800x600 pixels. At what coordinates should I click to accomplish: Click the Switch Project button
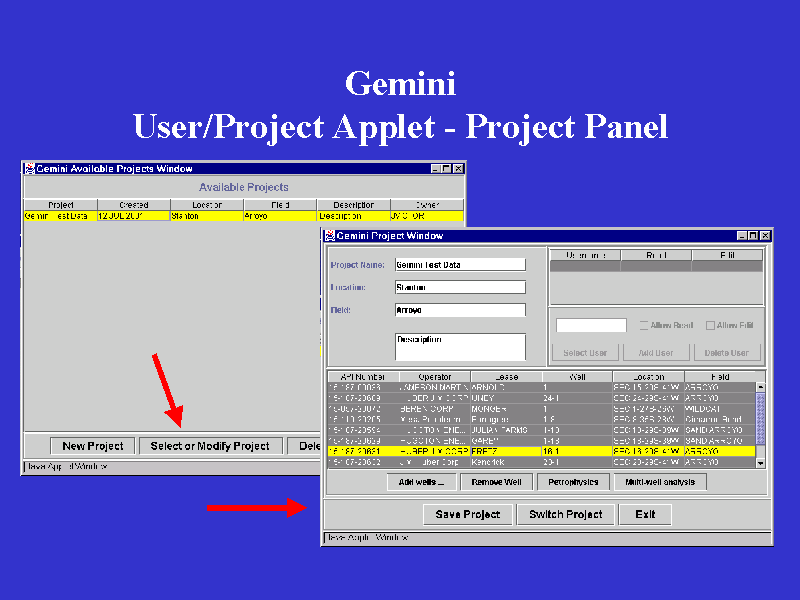[566, 514]
